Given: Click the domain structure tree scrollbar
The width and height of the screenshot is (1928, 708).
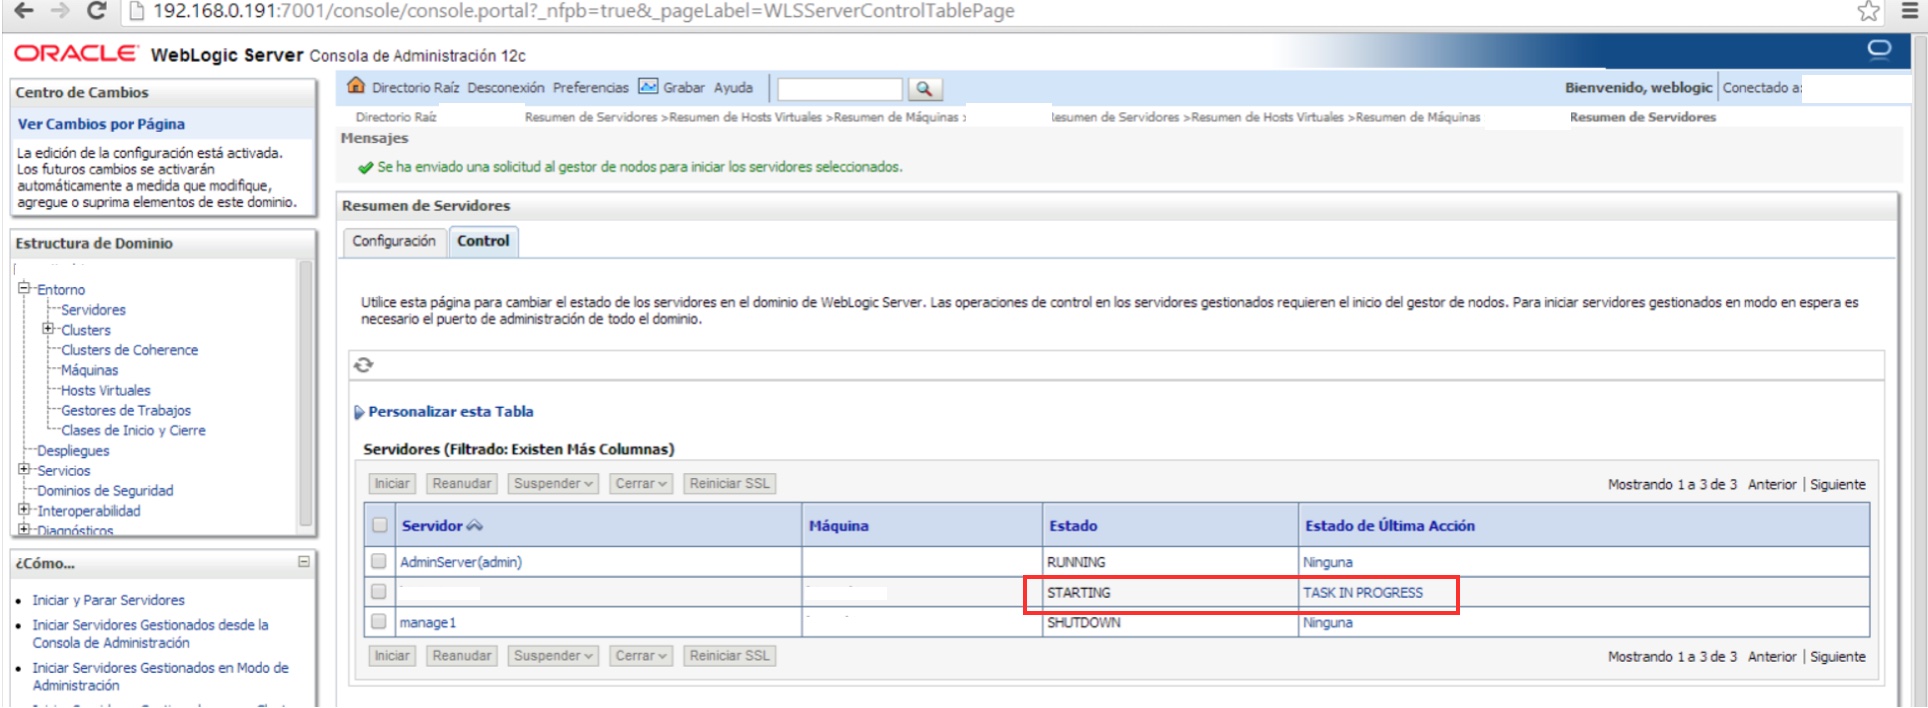Looking at the screenshot, I should (x=306, y=395).
